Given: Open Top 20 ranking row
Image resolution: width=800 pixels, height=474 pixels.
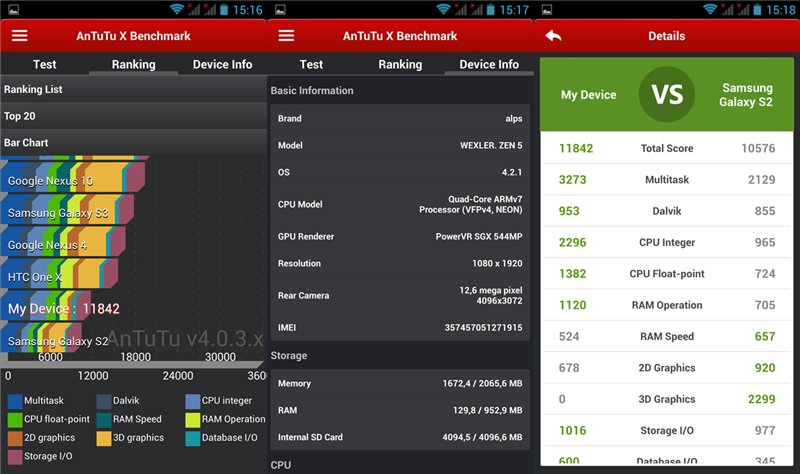Looking at the screenshot, I should coord(133,116).
